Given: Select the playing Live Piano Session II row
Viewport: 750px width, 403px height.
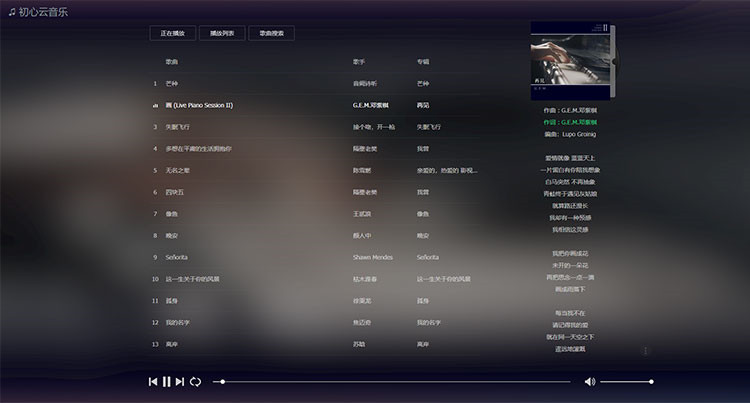Looking at the screenshot, I should [316, 105].
